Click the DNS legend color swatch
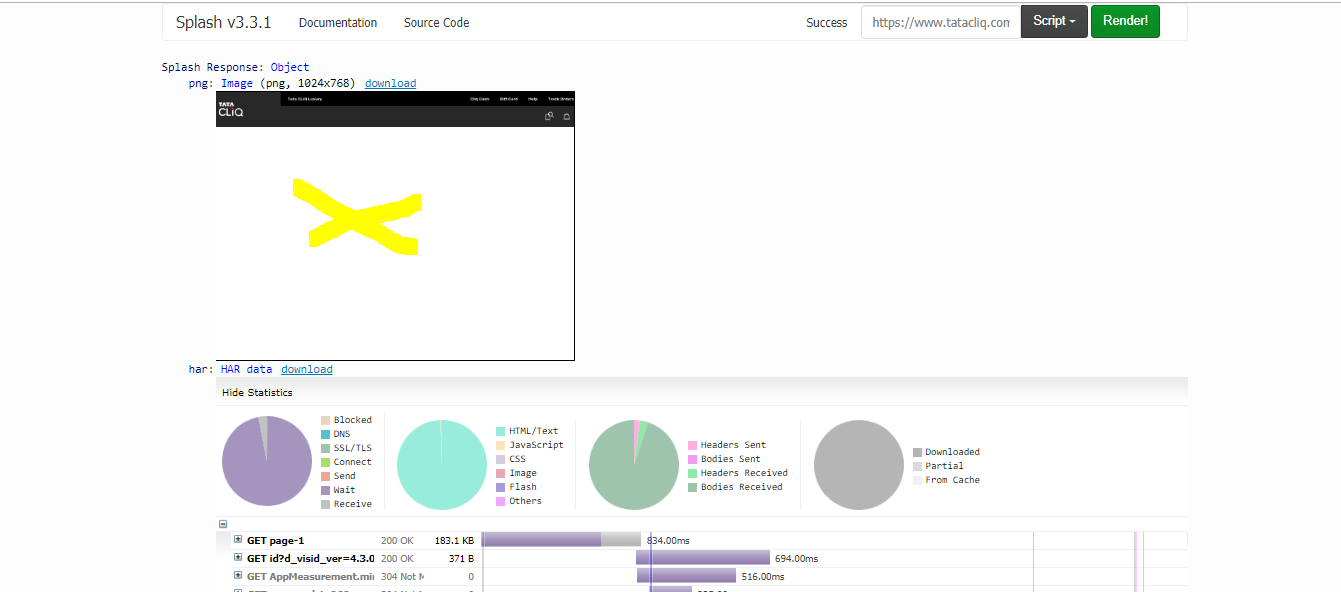Image resolution: width=1341 pixels, height=592 pixels. coord(325,434)
